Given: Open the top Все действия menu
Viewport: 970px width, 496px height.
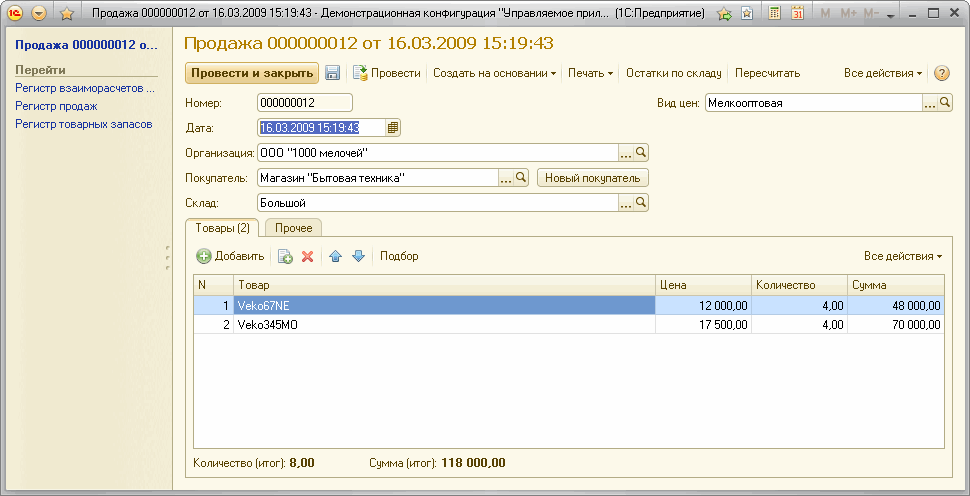Looking at the screenshot, I should coord(883,73).
